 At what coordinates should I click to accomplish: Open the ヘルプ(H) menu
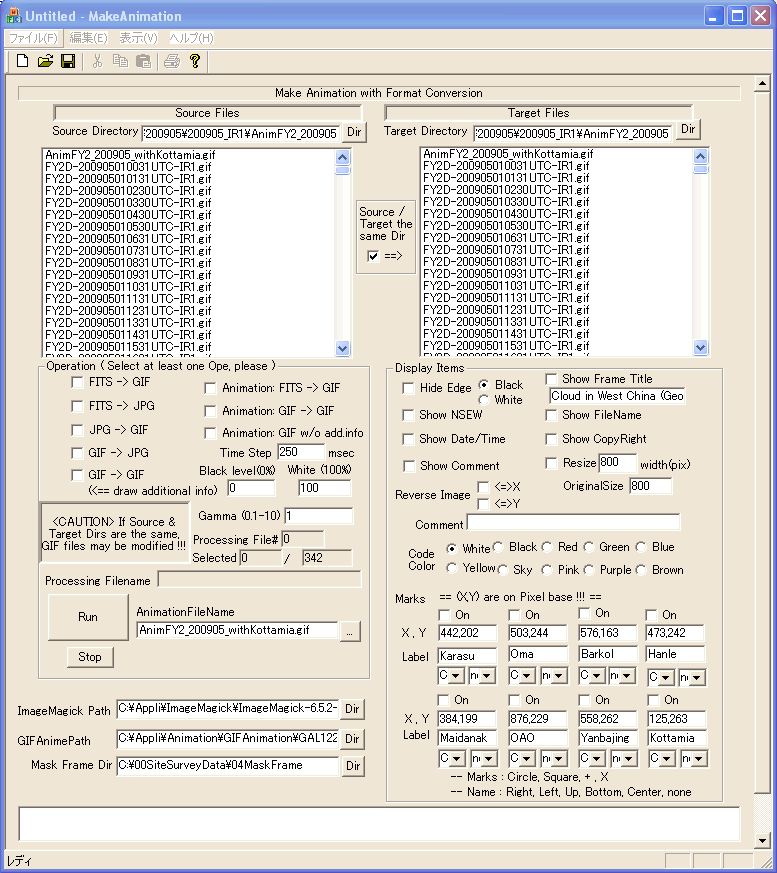pos(191,37)
